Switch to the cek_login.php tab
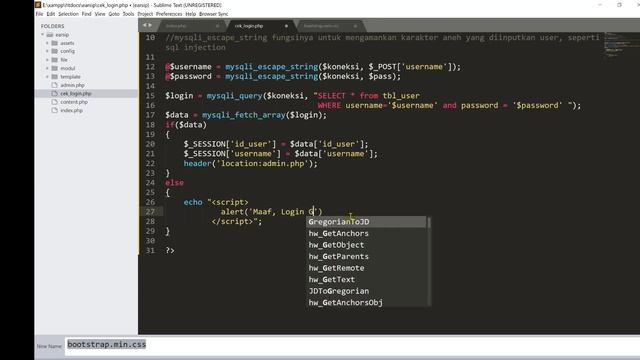The height and width of the screenshot is (360, 640). pos(260,26)
